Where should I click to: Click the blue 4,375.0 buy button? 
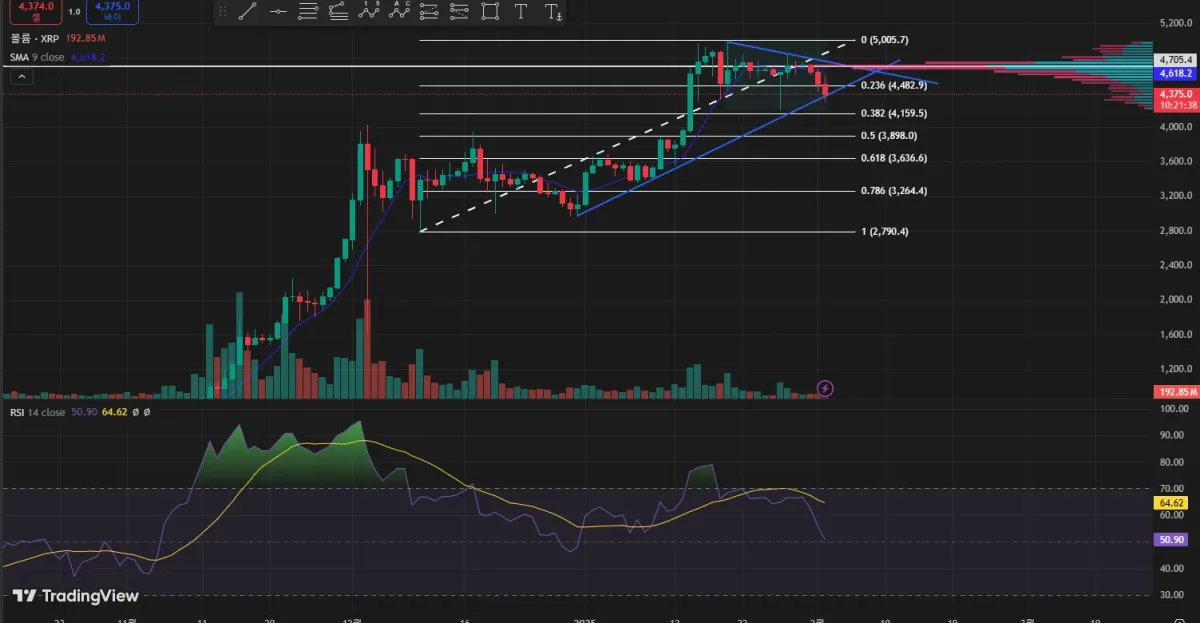pyautogui.click(x=113, y=11)
